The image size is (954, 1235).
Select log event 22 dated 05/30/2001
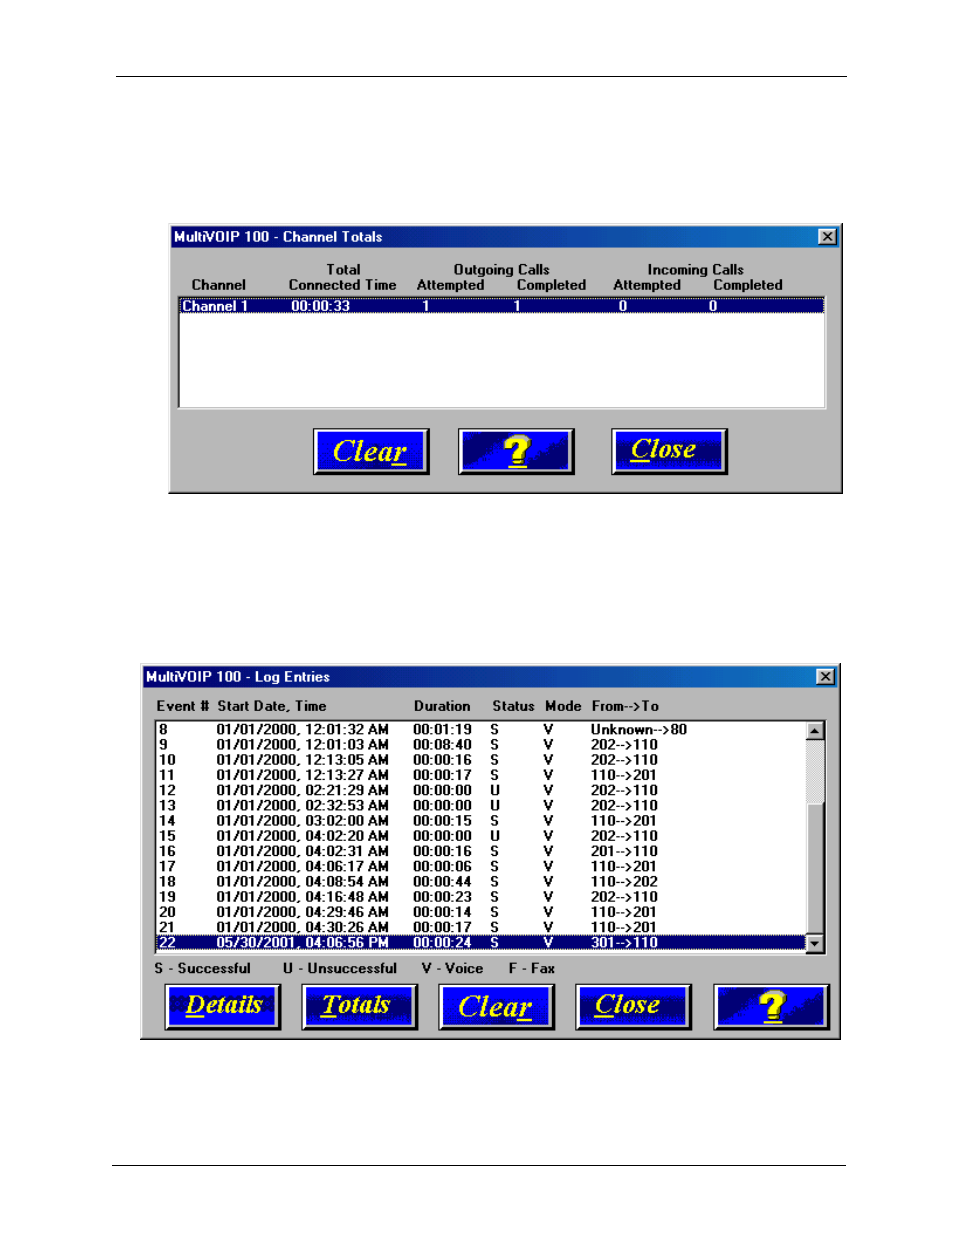[x=481, y=942]
